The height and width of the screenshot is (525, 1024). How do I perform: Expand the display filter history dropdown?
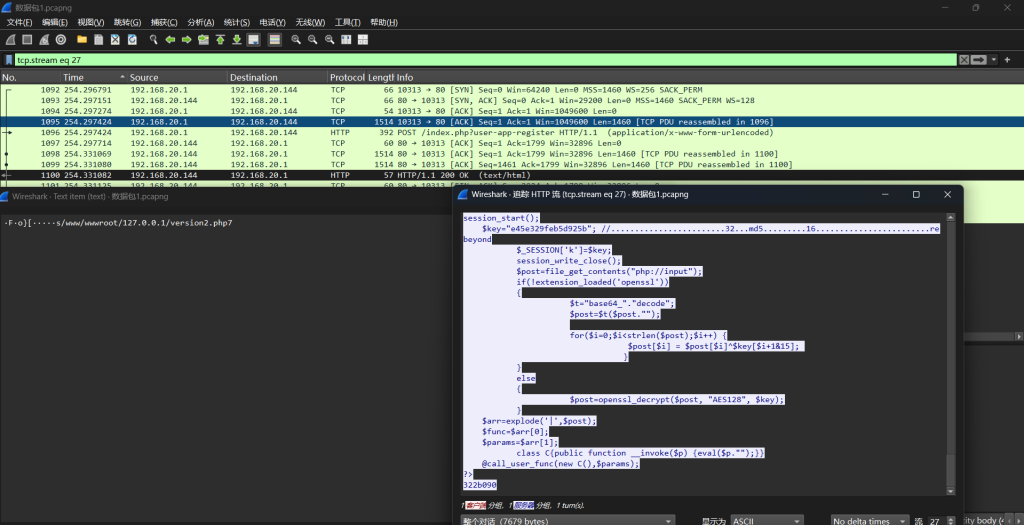996,60
